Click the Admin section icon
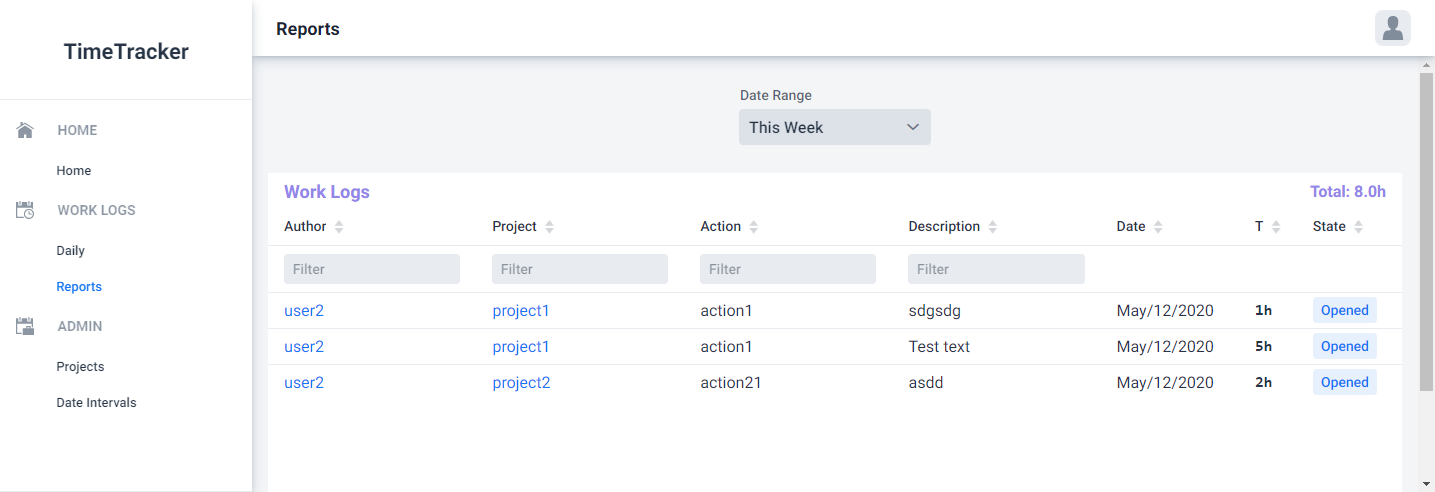The height and width of the screenshot is (492, 1435). (x=26, y=326)
